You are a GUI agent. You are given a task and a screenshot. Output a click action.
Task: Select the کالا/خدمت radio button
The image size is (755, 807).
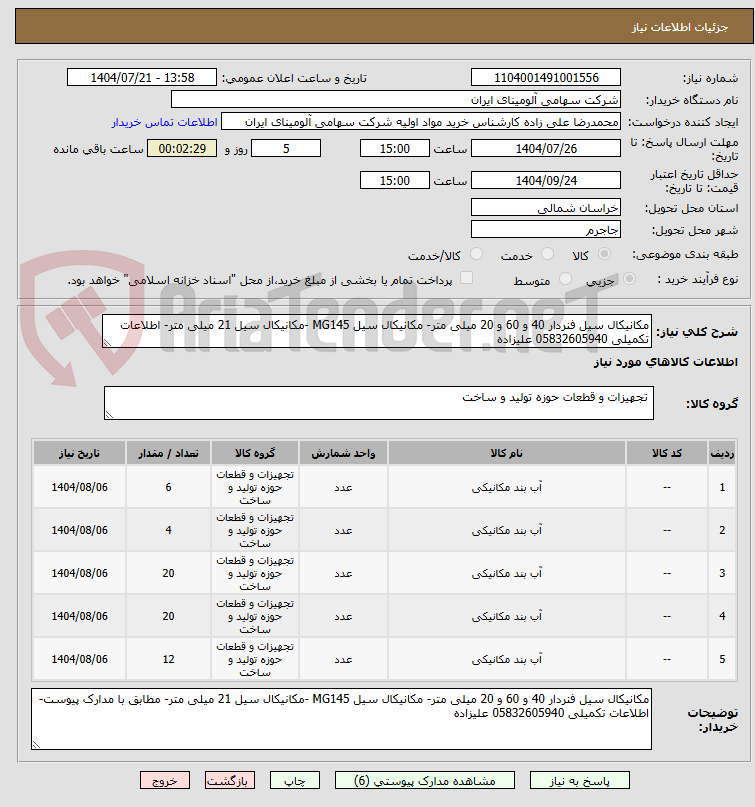pyautogui.click(x=477, y=254)
